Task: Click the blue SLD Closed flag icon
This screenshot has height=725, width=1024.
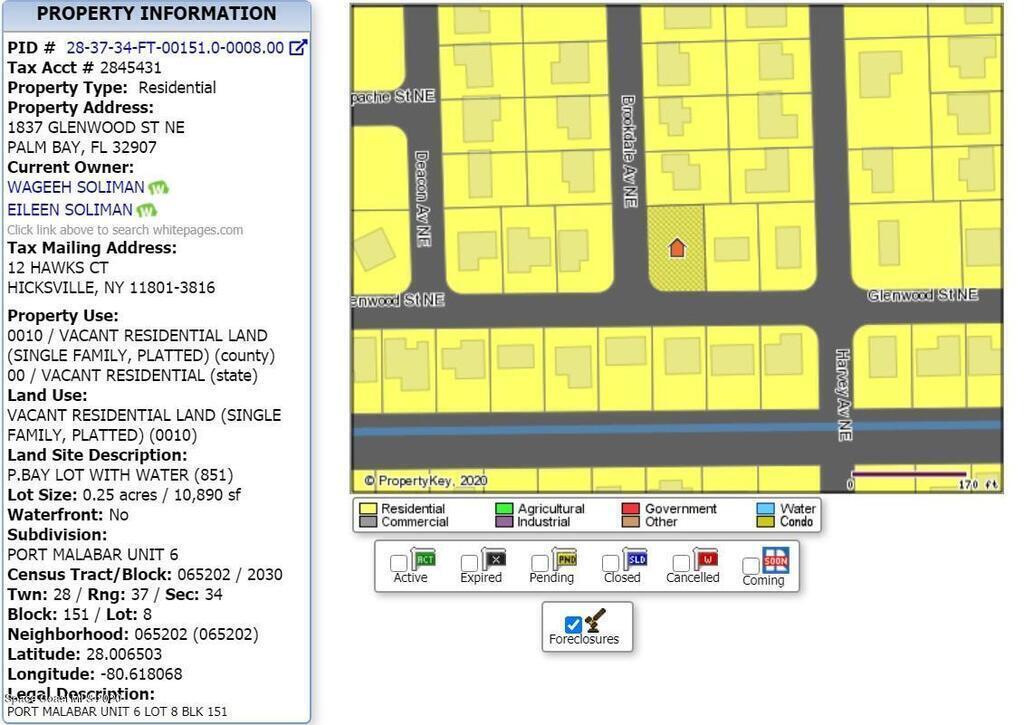Action: (635, 558)
